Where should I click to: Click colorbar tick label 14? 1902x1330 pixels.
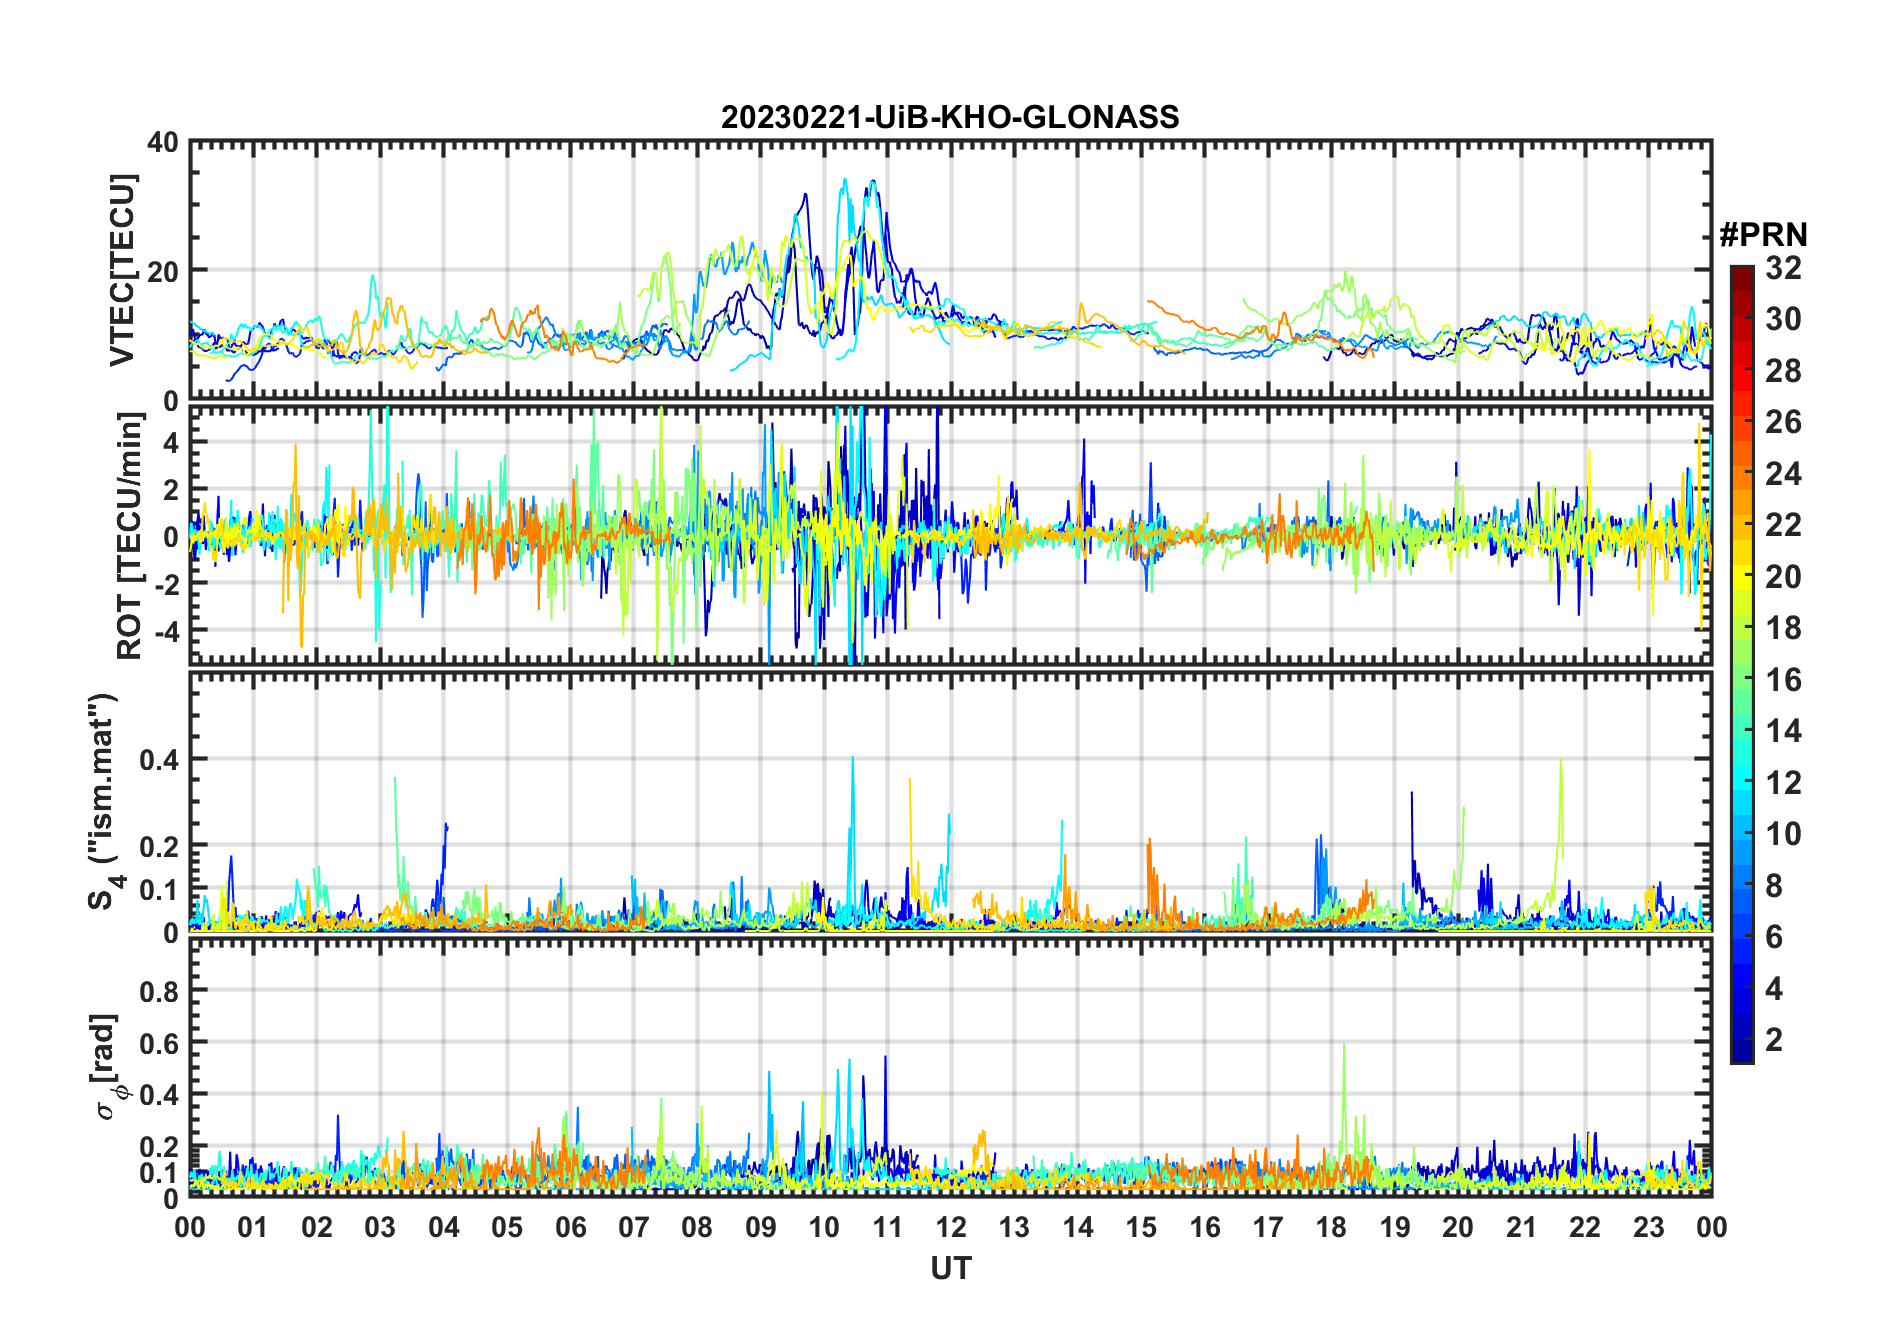(x=1783, y=731)
